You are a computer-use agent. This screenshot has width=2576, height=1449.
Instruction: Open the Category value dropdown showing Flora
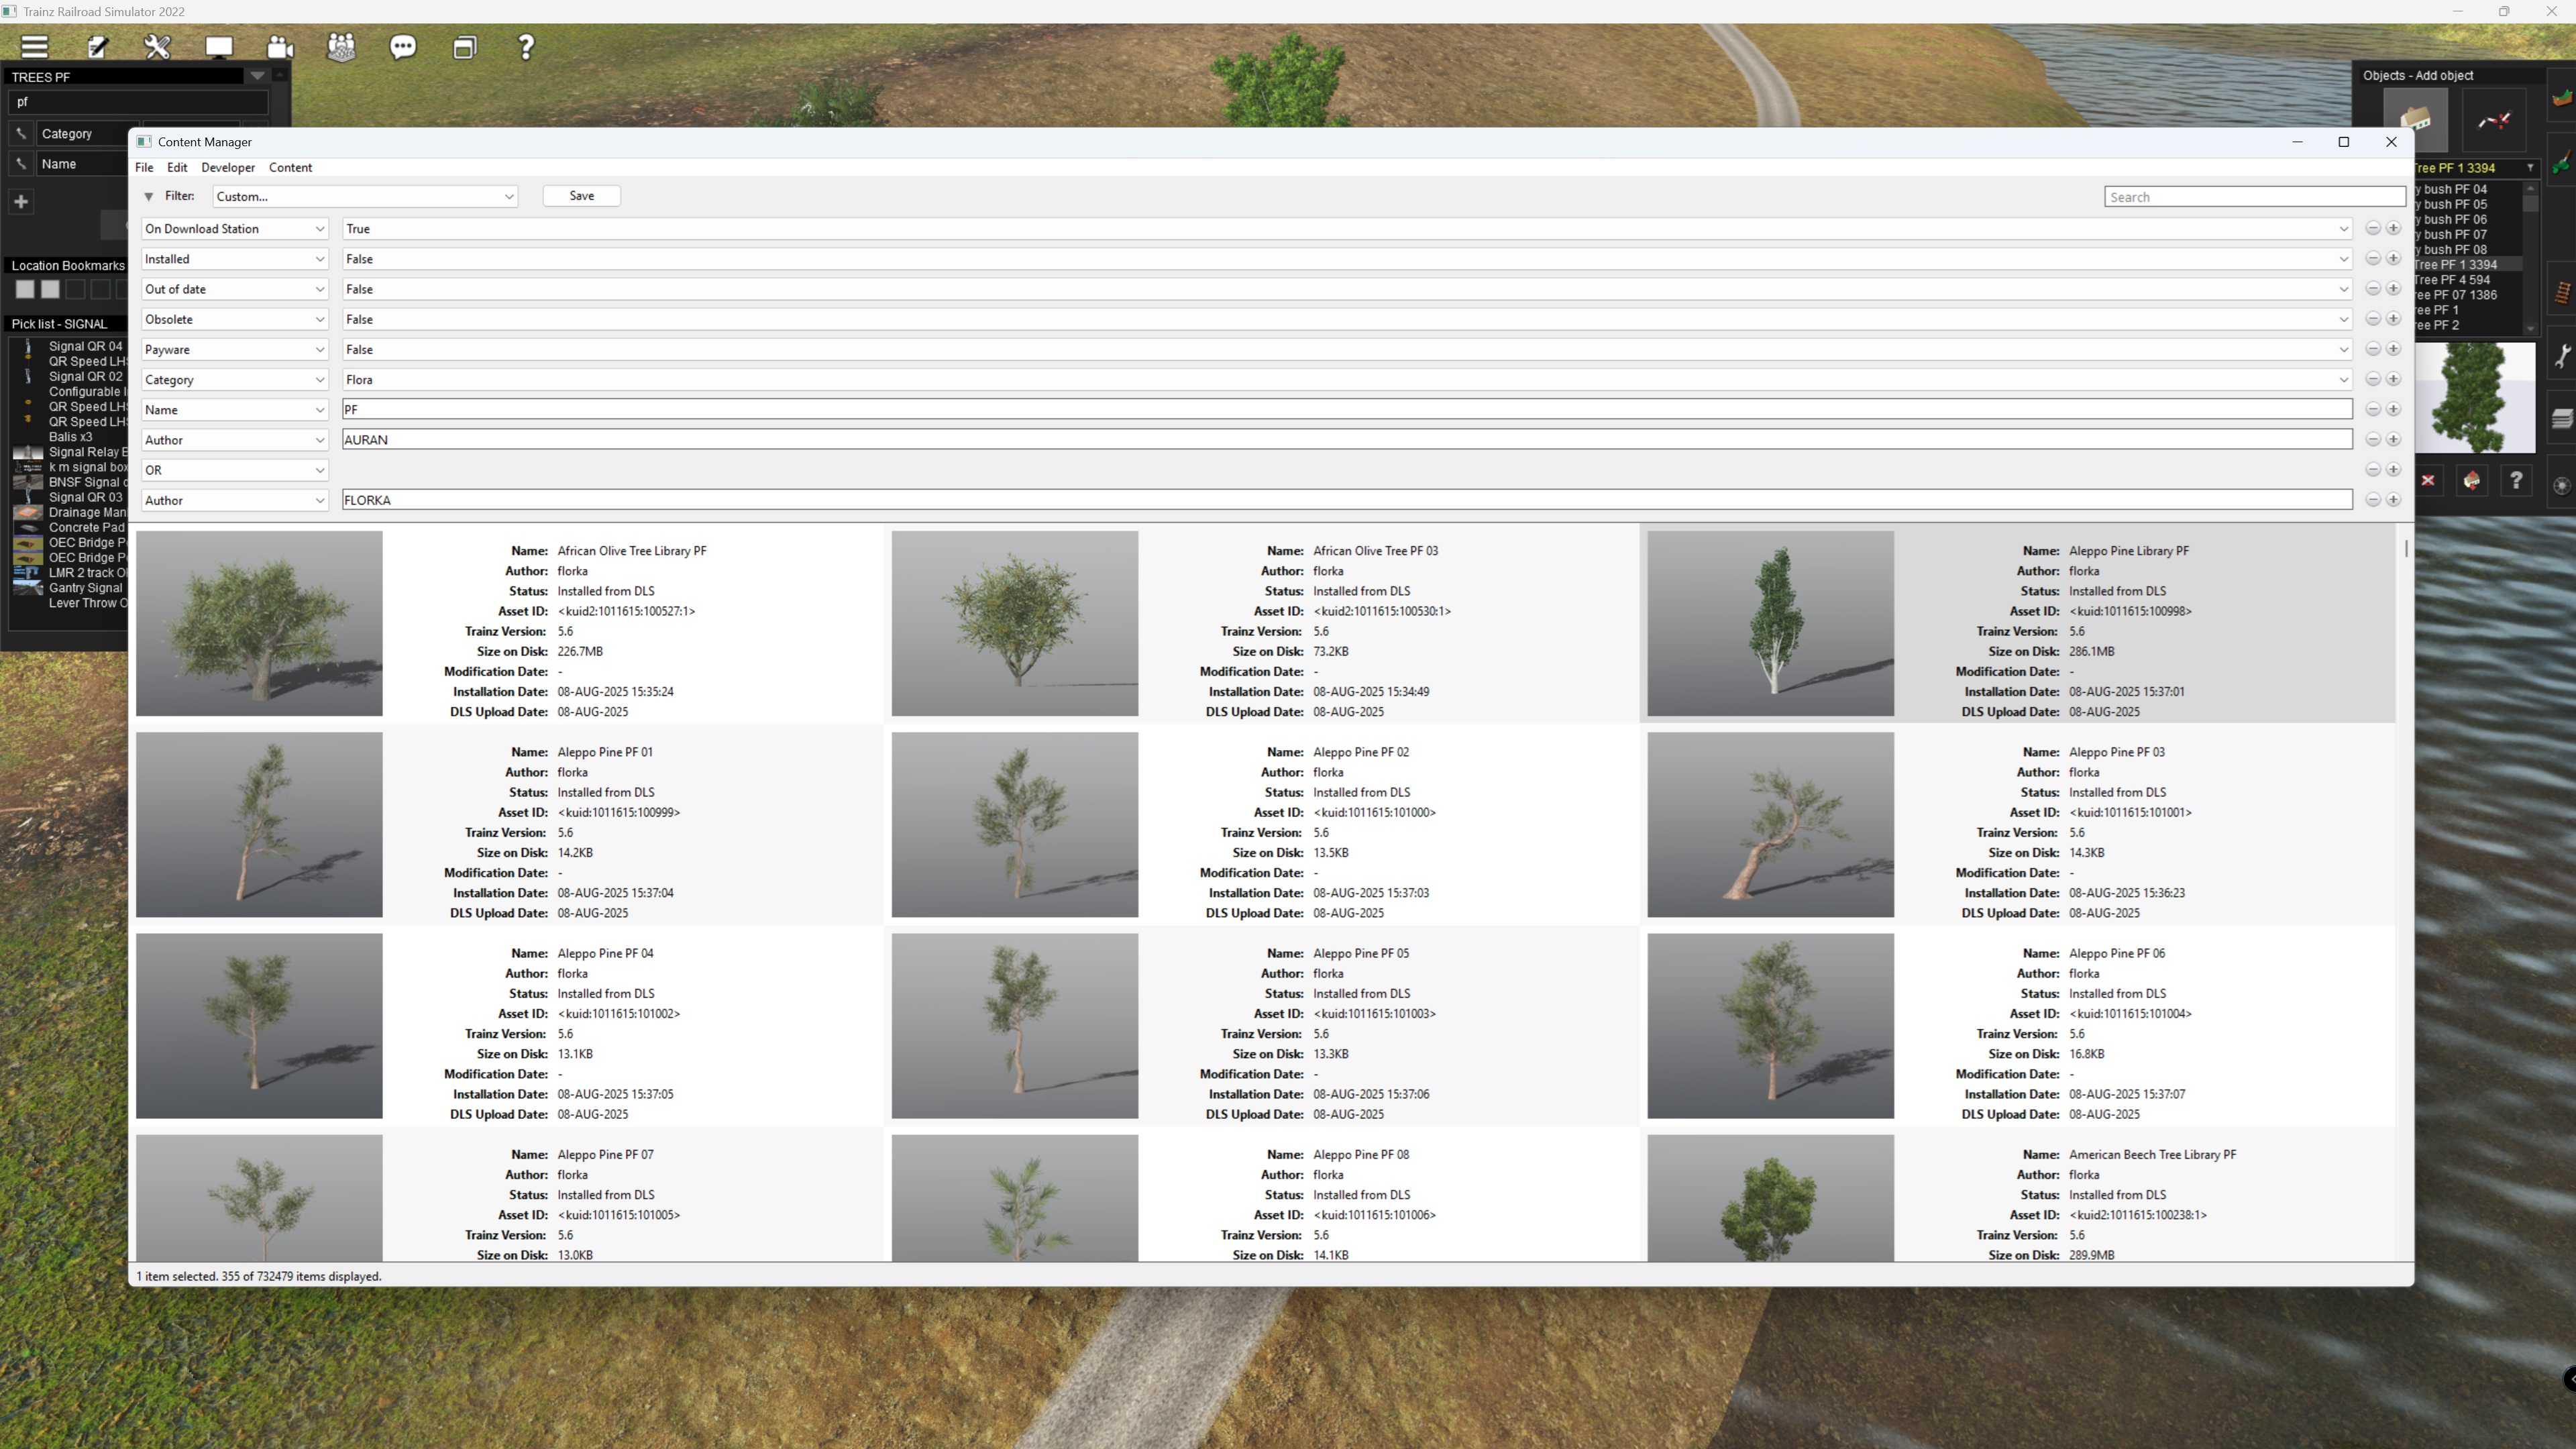(x=1347, y=379)
